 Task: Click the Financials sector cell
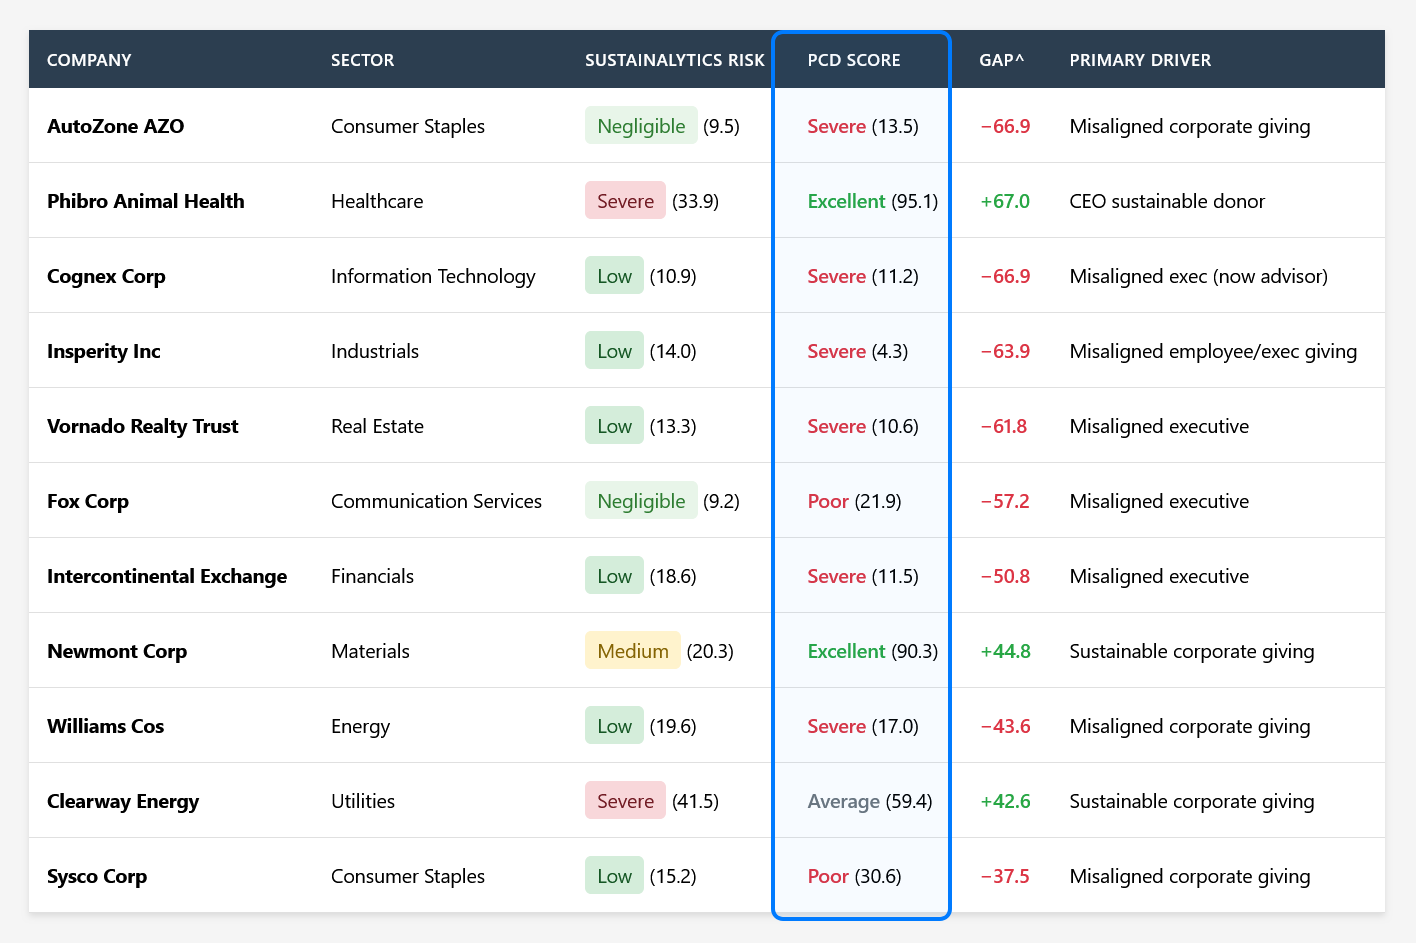pyautogui.click(x=372, y=576)
